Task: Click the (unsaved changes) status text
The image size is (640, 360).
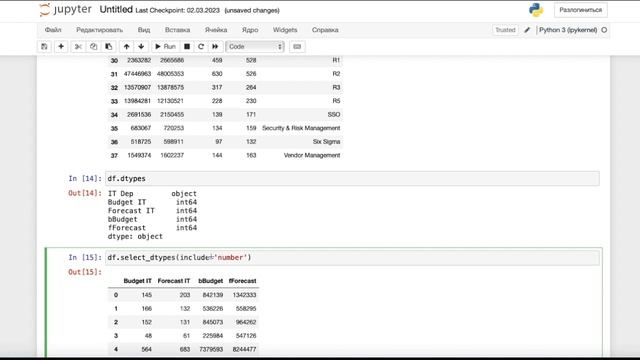Action: click(252, 10)
